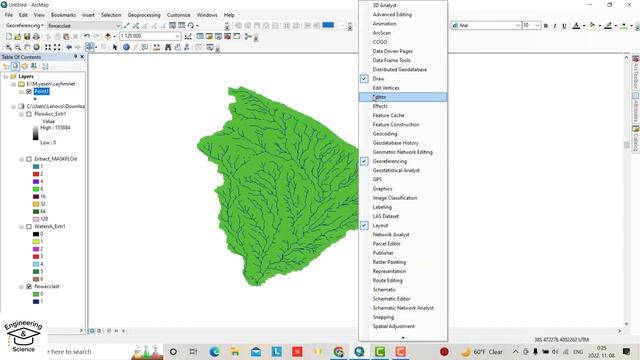The height and width of the screenshot is (360, 640).
Task: Collapse the E:\M.yasen geodatabase group node
Action: [x=13, y=84]
